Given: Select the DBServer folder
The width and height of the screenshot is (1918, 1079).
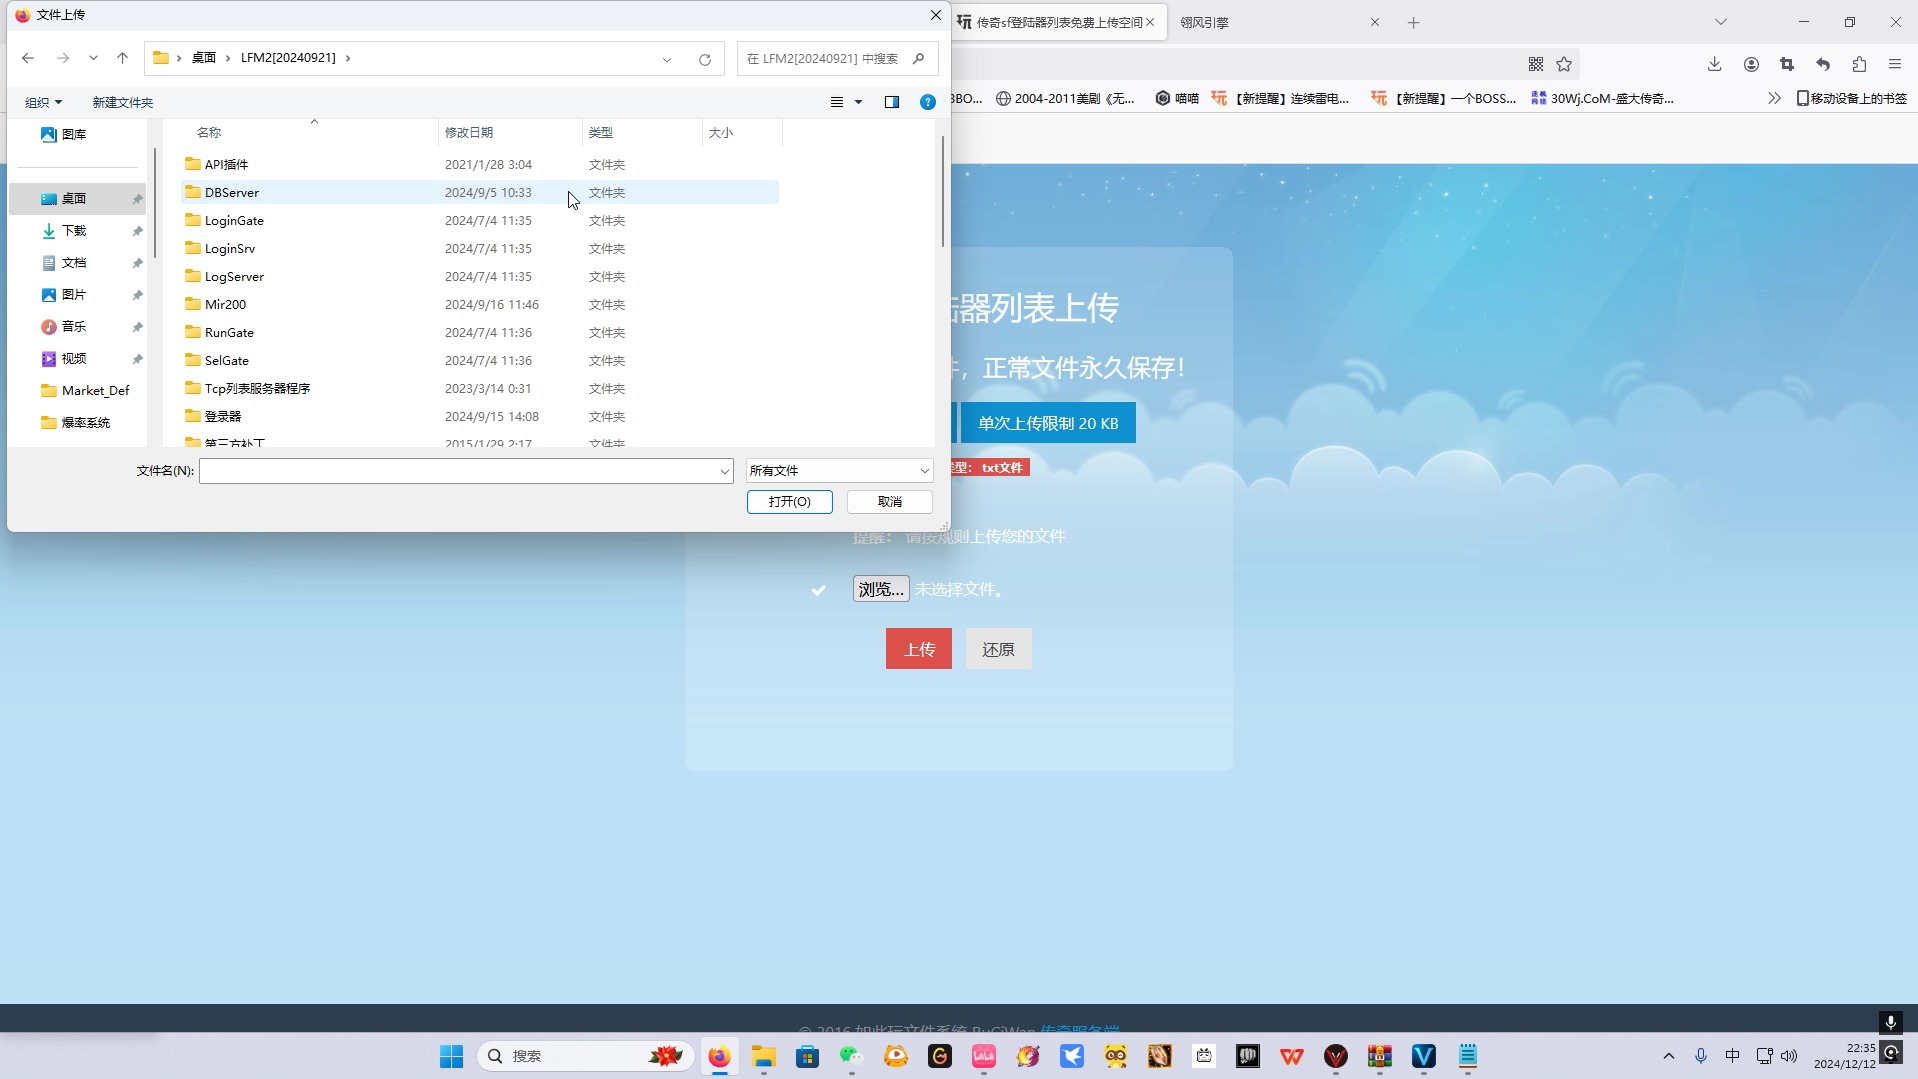Looking at the screenshot, I should click(x=480, y=192).
